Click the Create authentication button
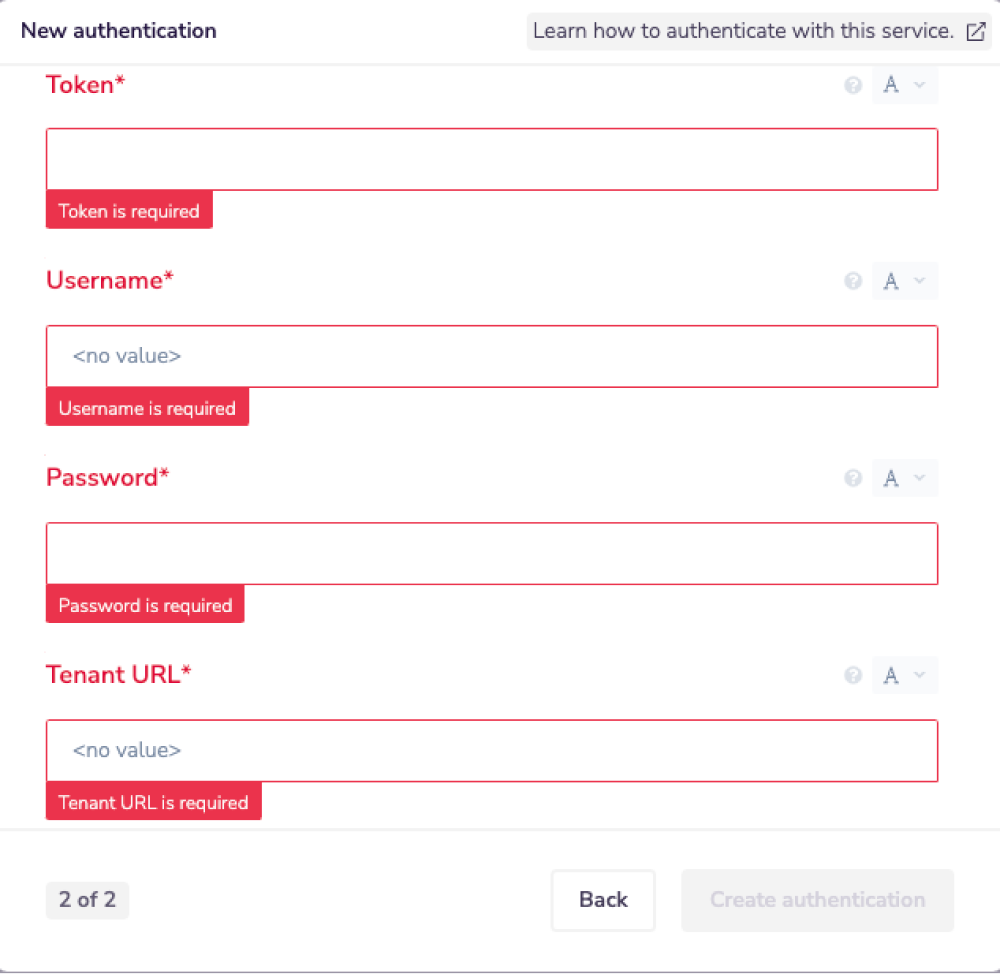 pos(817,900)
